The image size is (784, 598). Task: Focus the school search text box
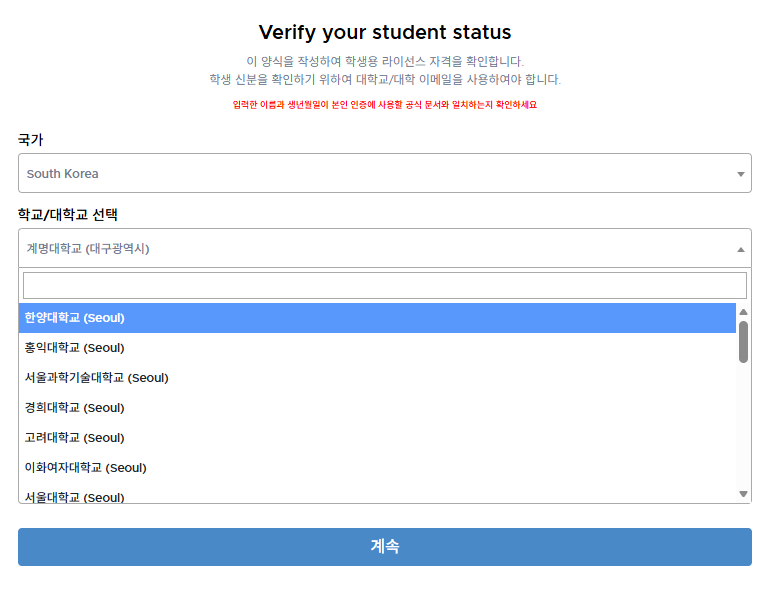(384, 285)
